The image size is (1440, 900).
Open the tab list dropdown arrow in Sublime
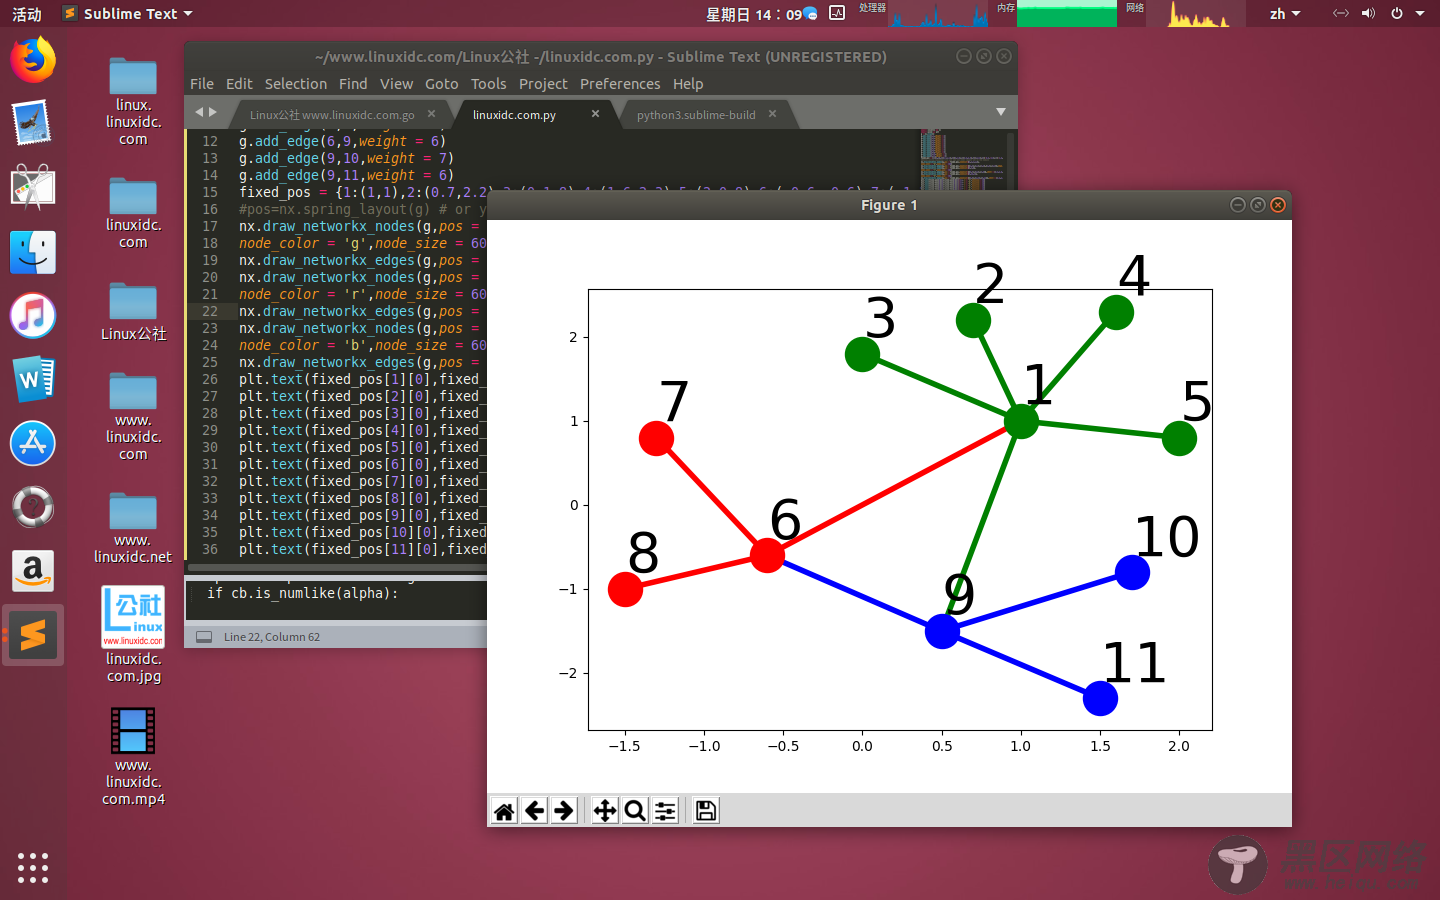click(1001, 112)
